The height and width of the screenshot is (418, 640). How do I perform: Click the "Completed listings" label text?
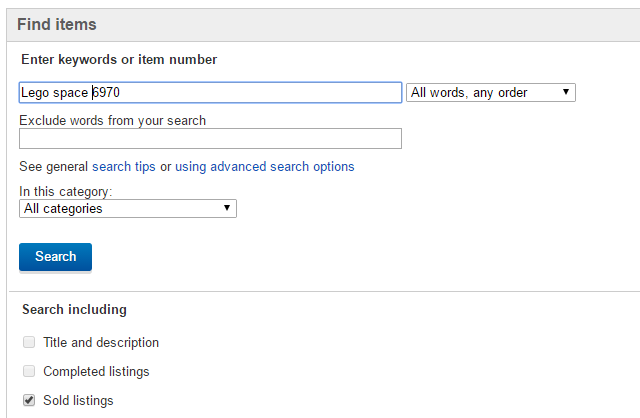[96, 372]
